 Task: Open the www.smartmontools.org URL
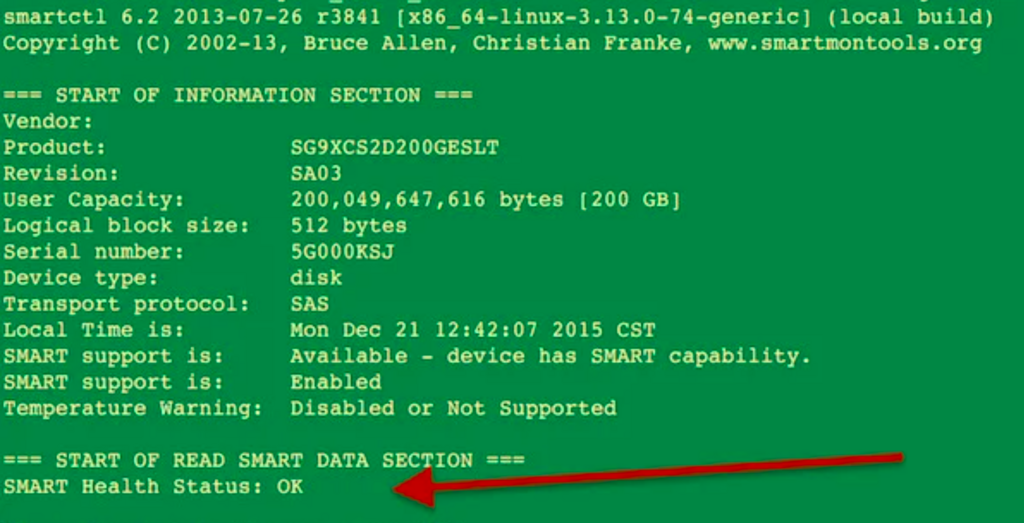(x=844, y=44)
